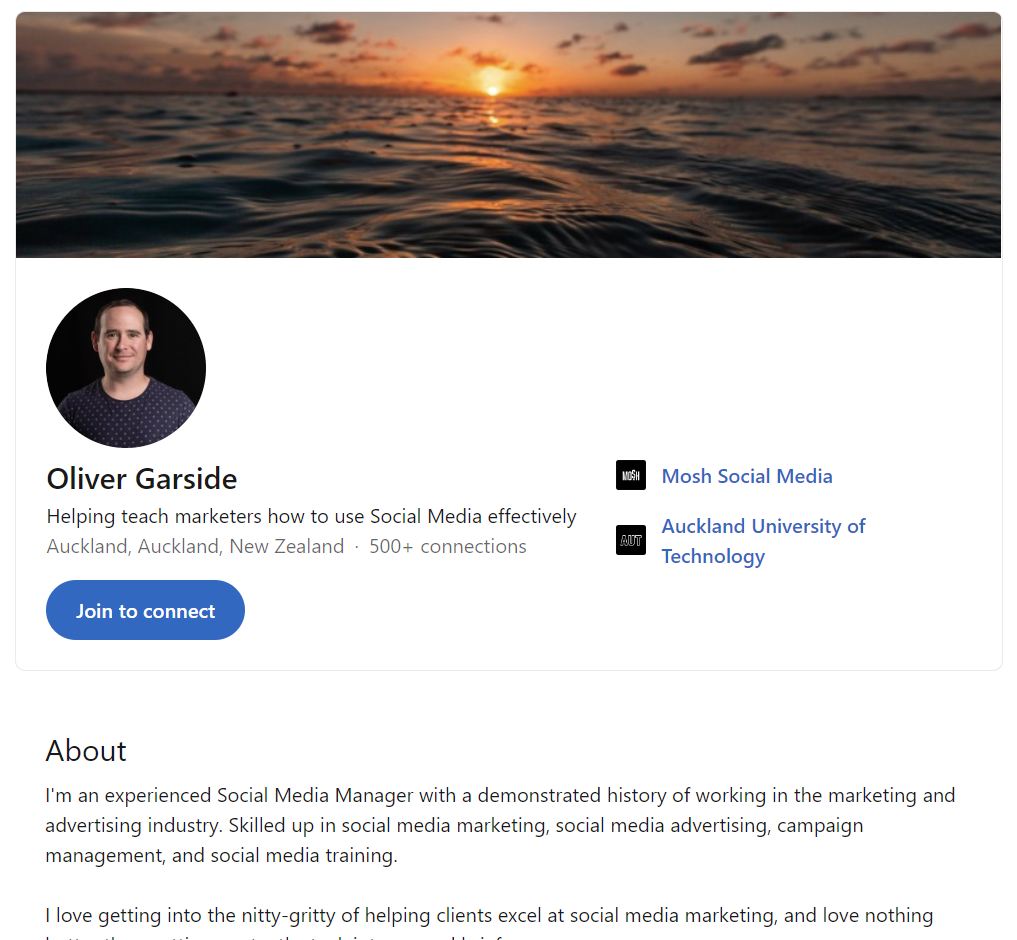1017x940 pixels.
Task: Click the rippling water in the cover image
Action: click(508, 188)
